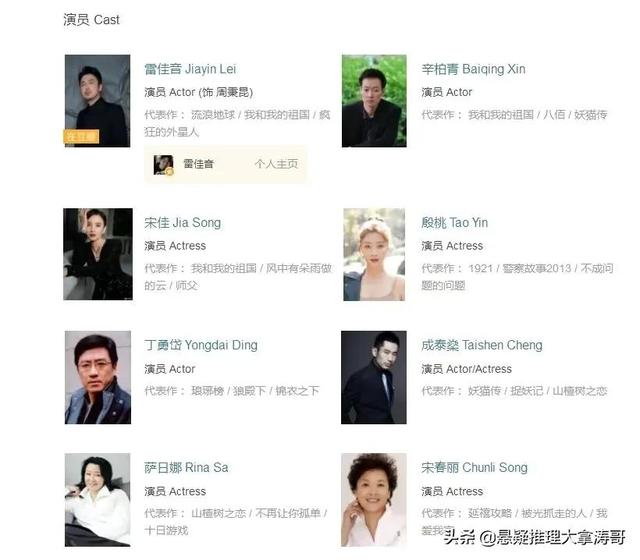Open Taishen Cheng's cast photo
Viewport: 640px width, 560px height.
(374, 377)
